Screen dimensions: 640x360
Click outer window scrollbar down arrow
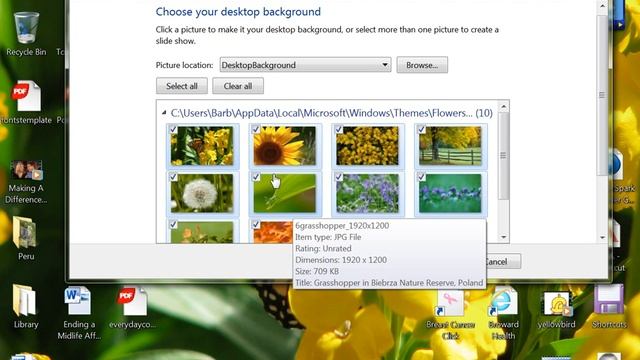tap(602, 237)
